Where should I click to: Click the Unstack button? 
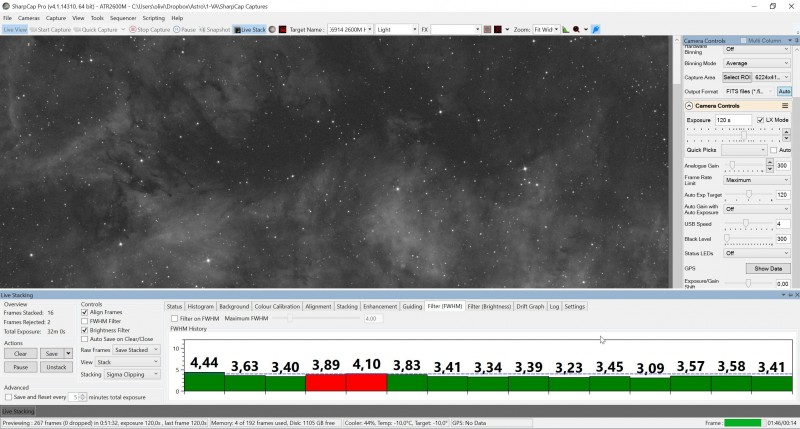[56, 367]
